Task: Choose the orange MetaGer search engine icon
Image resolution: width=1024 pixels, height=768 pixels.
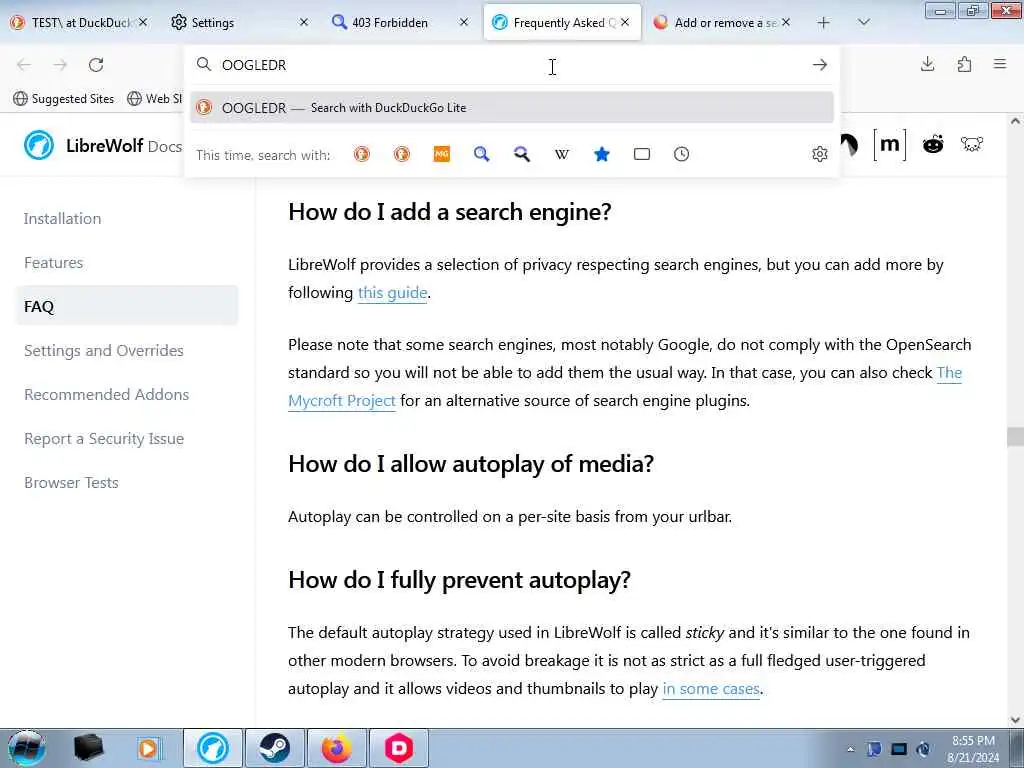Action: pyautogui.click(x=442, y=154)
